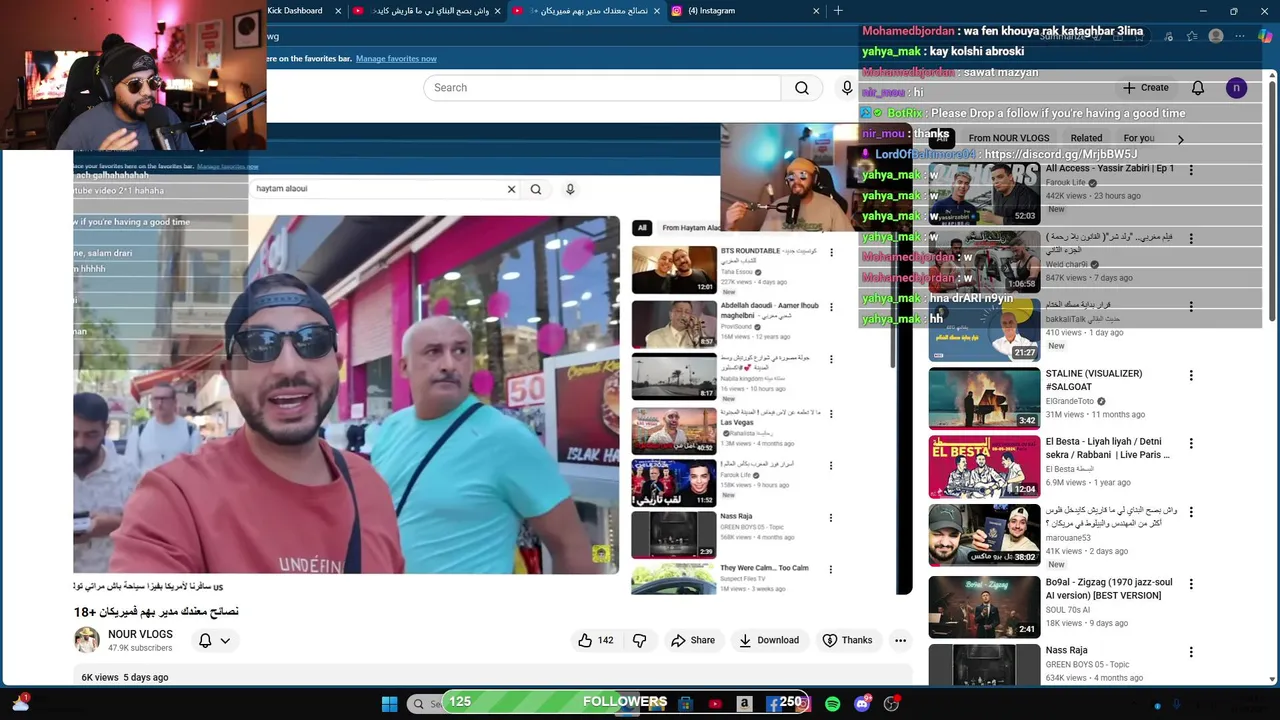Open STALINE piano fire thumbnail
The height and width of the screenshot is (720, 1280).
point(984,398)
